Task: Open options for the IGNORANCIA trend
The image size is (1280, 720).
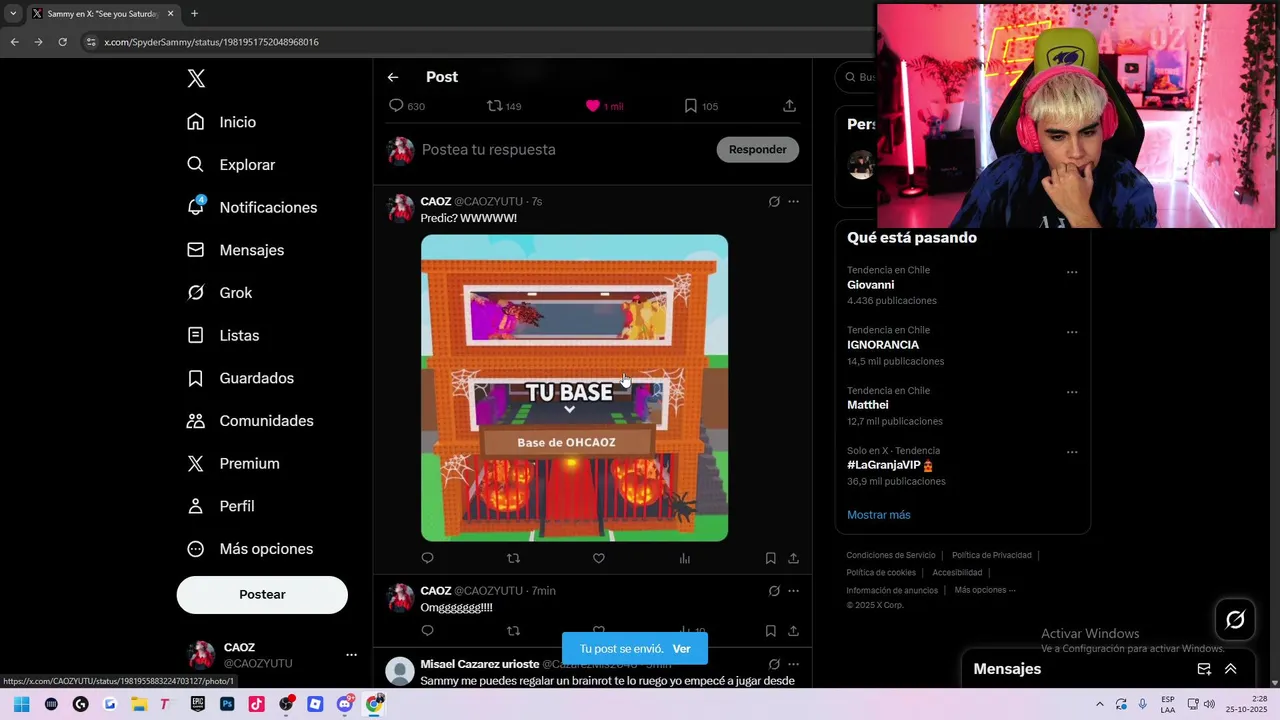Action: 1072,332
